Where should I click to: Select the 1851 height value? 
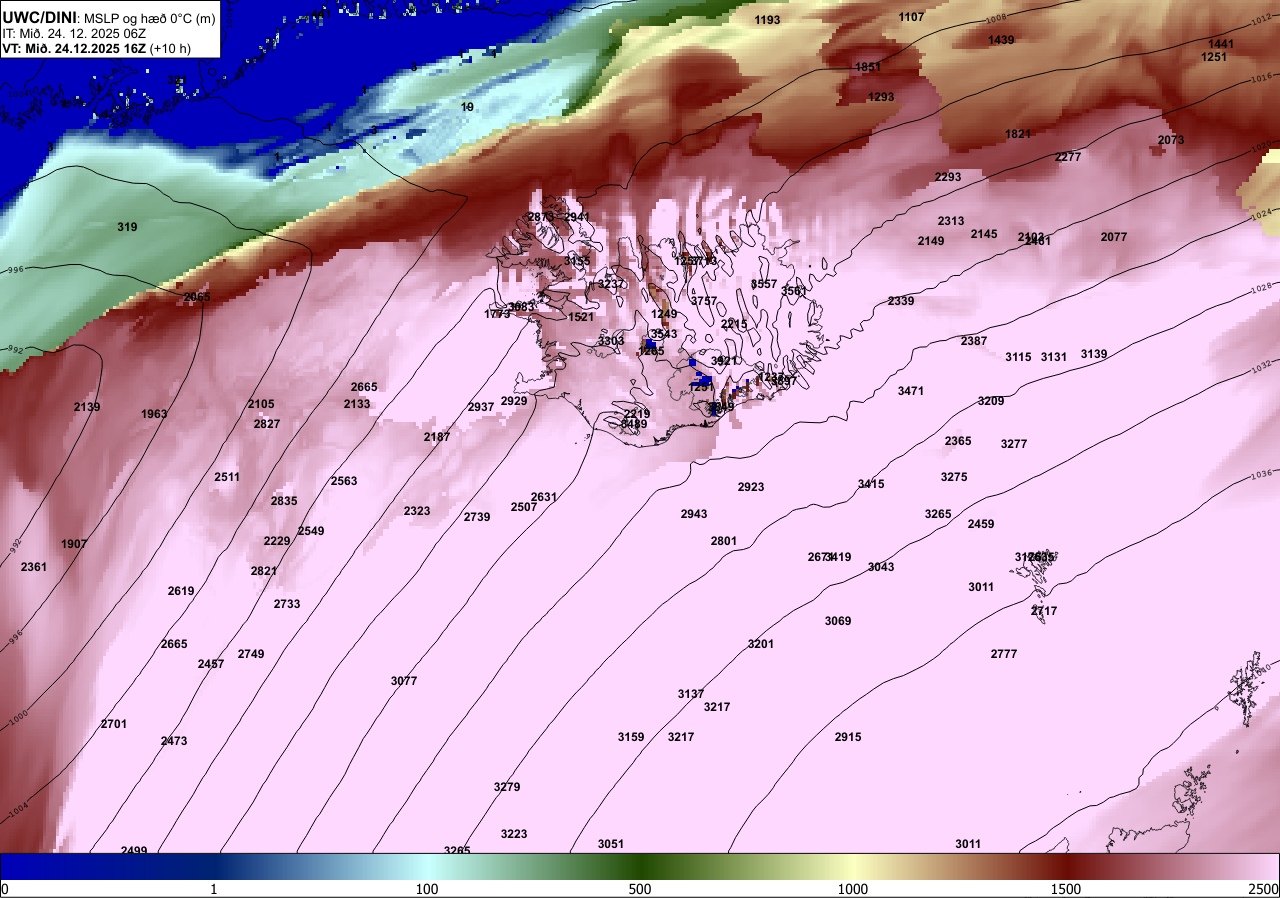(x=868, y=67)
